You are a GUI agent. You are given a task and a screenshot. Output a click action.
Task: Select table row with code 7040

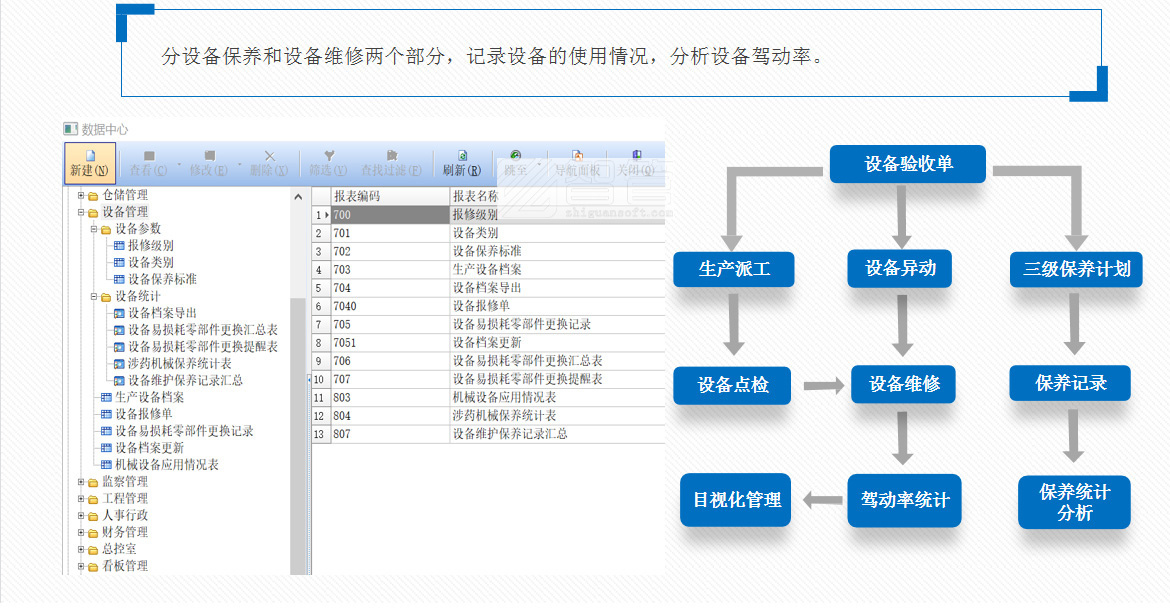tap(345, 306)
